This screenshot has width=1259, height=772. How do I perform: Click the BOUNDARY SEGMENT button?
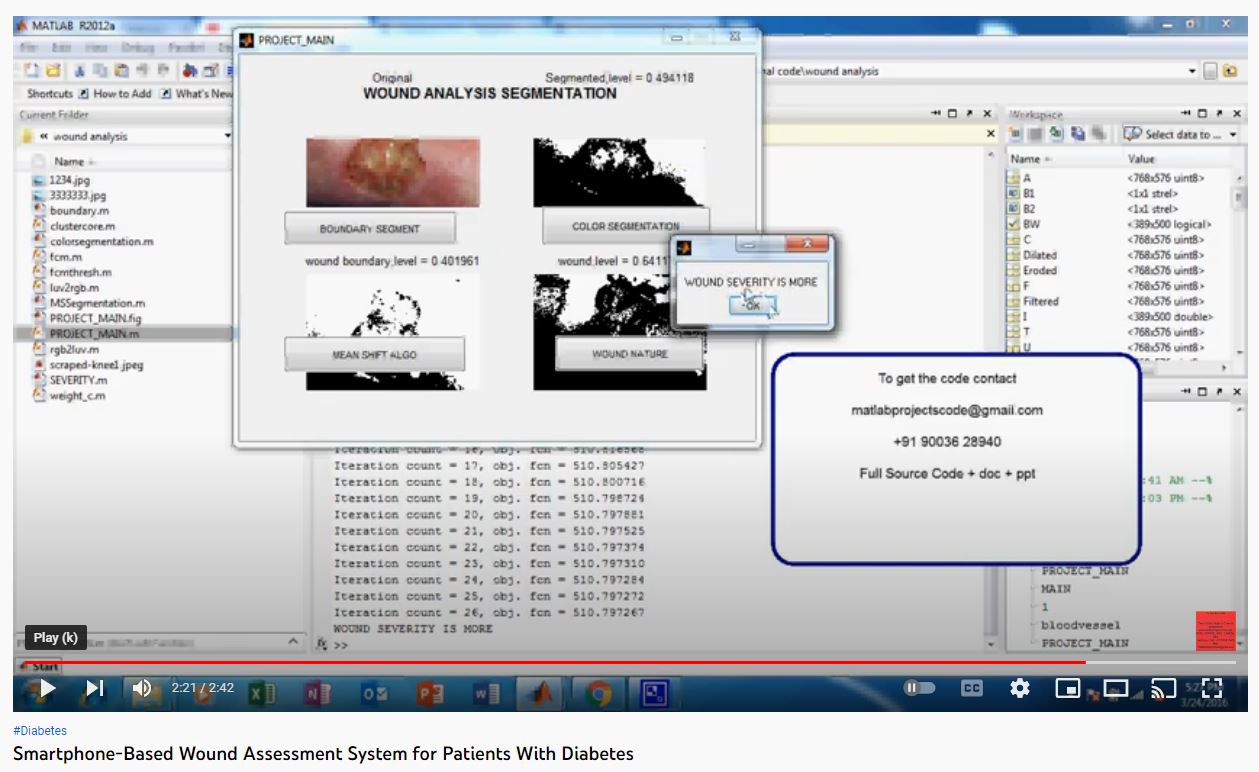point(369,229)
